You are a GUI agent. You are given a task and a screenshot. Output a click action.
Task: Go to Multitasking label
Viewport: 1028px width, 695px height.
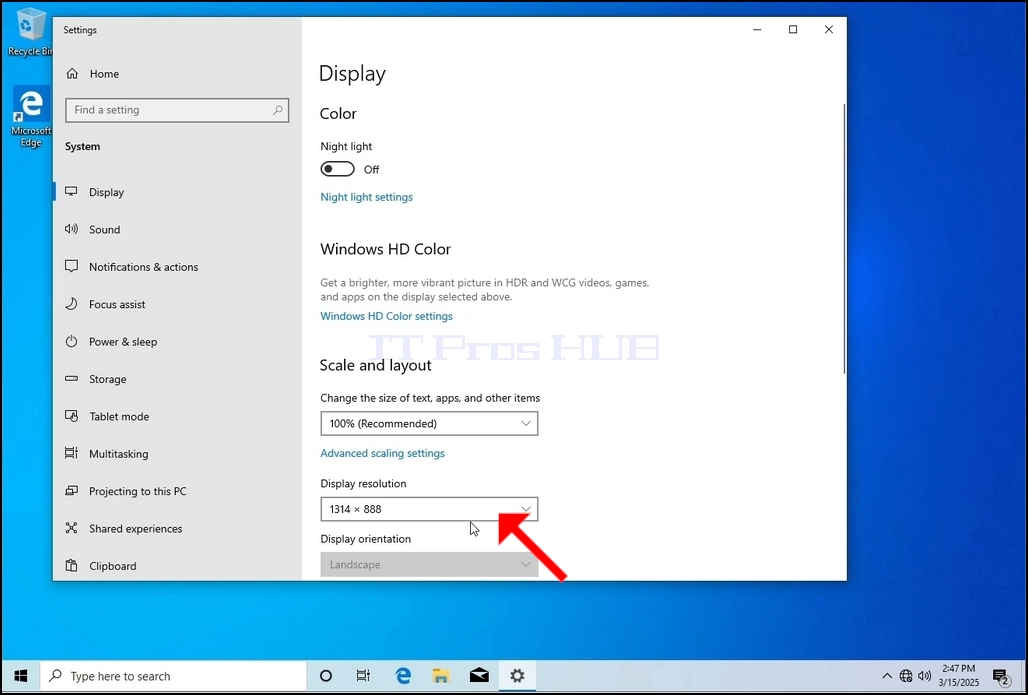tap(119, 454)
